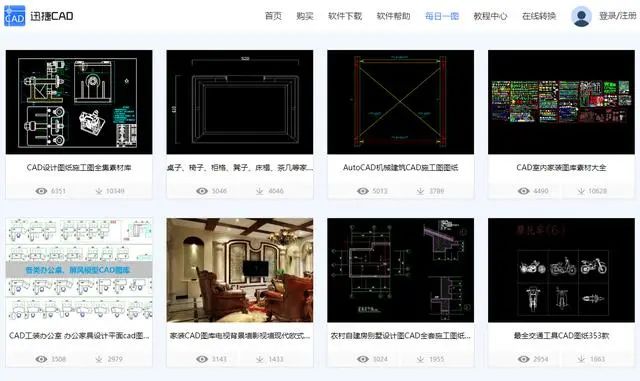Click eye icon under 家装CAD图库电视背景墙 card
The image size is (640, 381).
point(202,359)
